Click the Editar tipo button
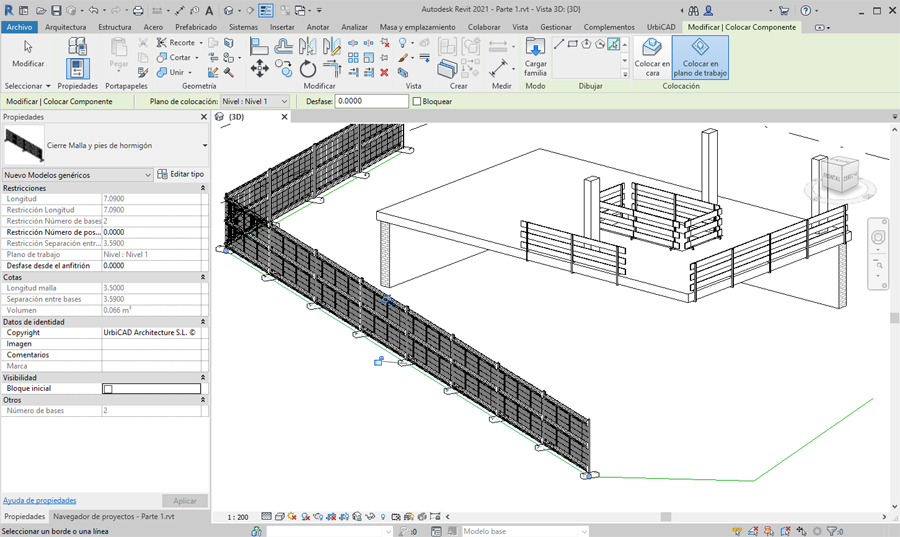 (x=181, y=174)
